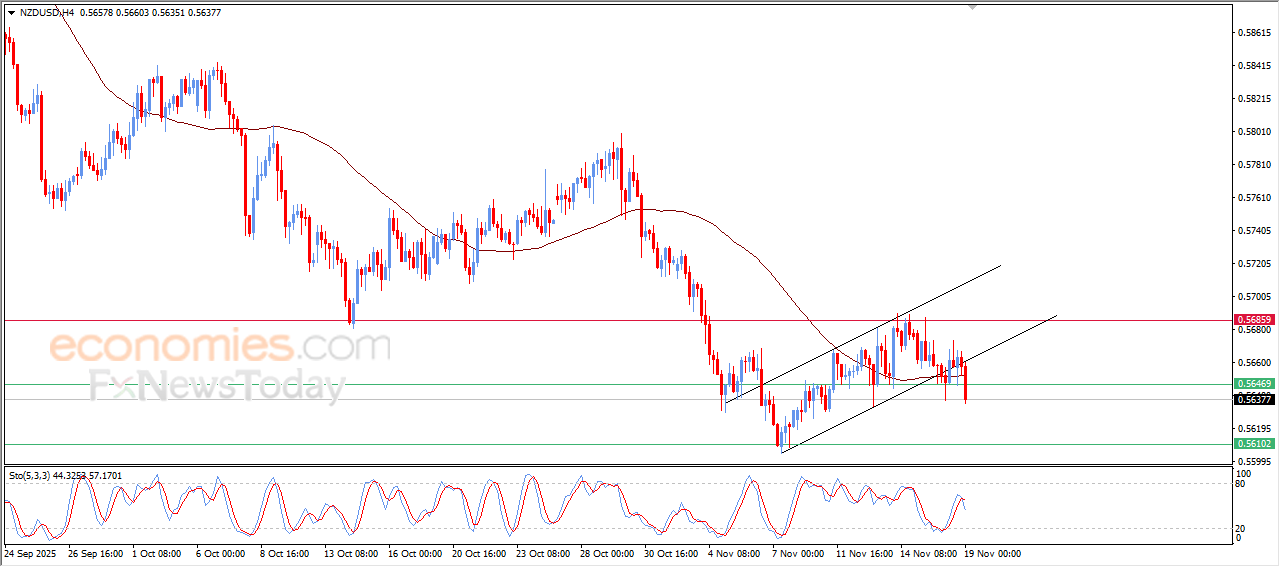Click the NZDUSD,H4 symbol title text
The height and width of the screenshot is (567, 1280).
(x=40, y=13)
